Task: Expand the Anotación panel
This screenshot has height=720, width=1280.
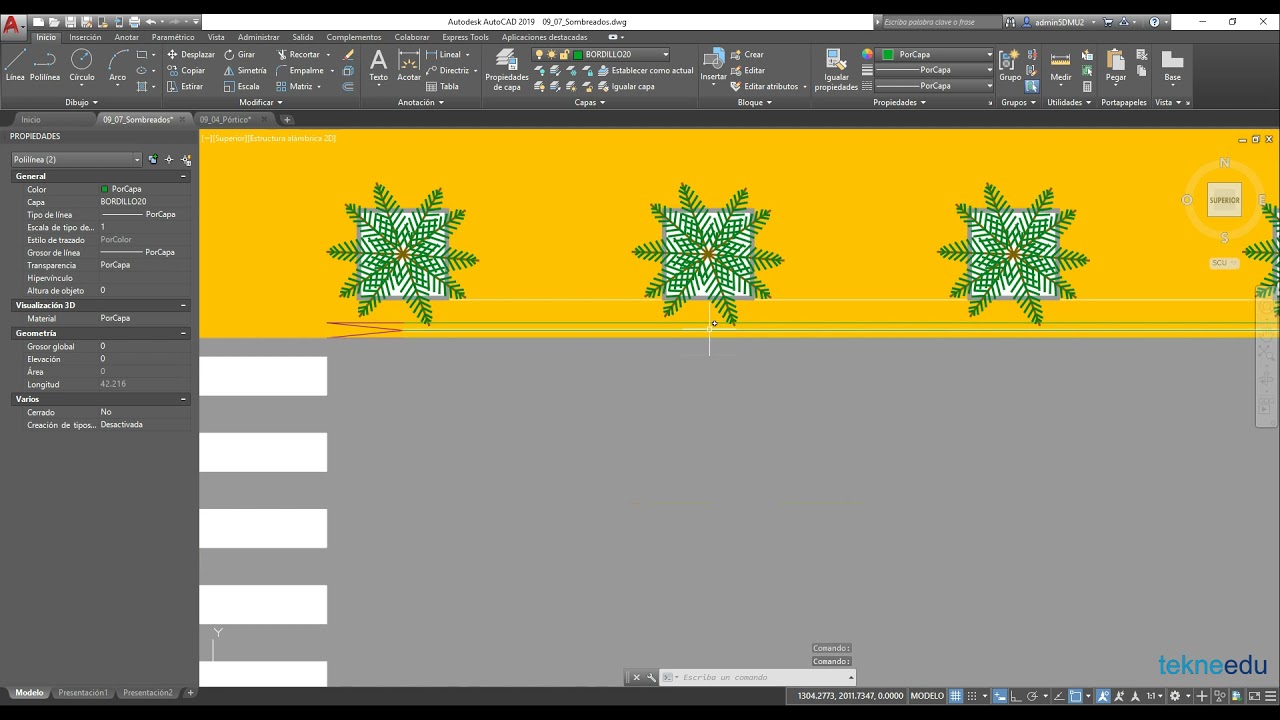Action: (x=420, y=102)
